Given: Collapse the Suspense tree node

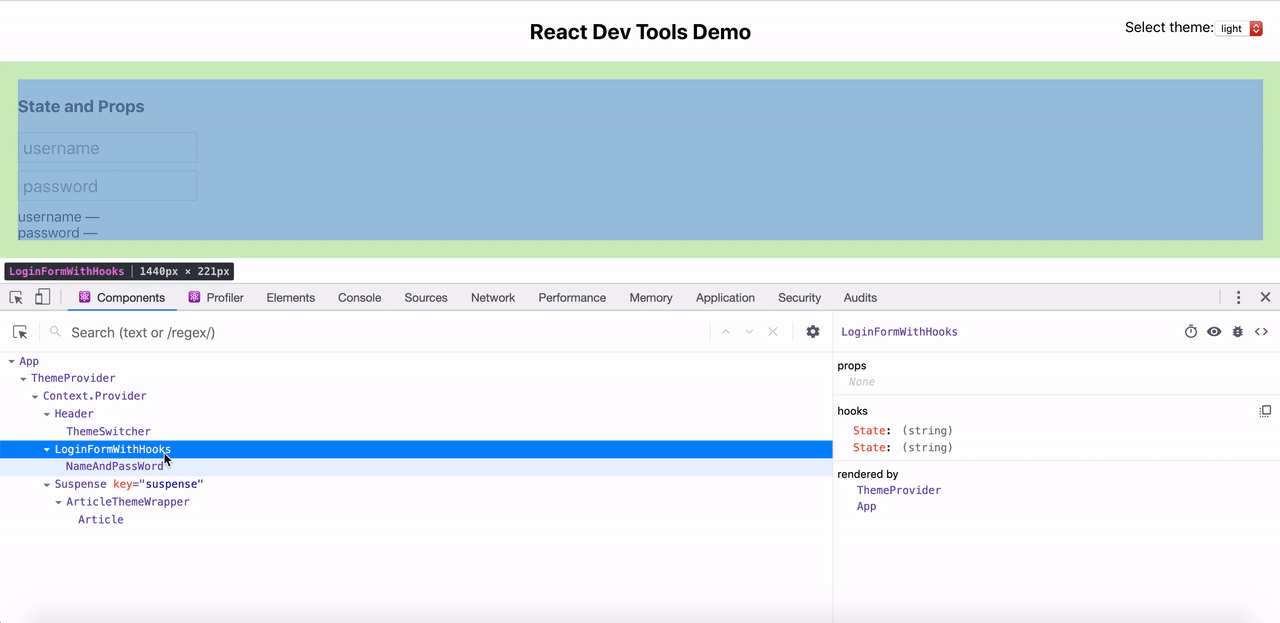Looking at the screenshot, I should pos(46,483).
